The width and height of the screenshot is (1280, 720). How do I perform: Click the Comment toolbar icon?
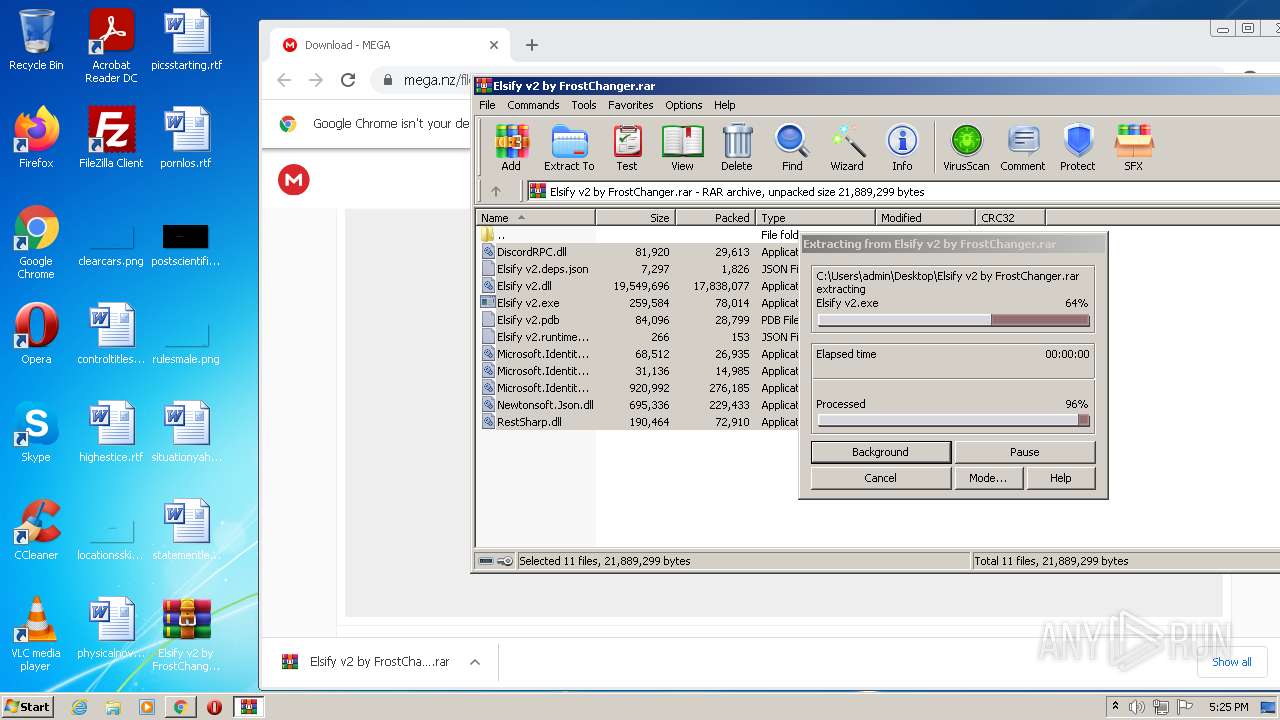pos(1023,148)
